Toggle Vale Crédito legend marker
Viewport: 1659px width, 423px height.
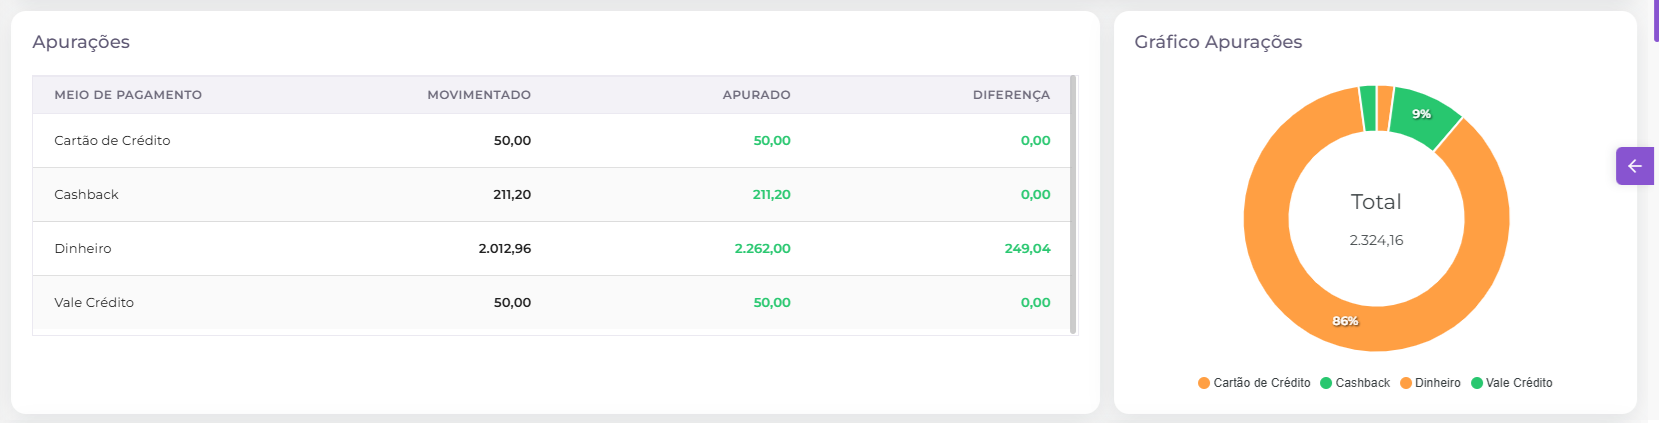pos(1477,383)
